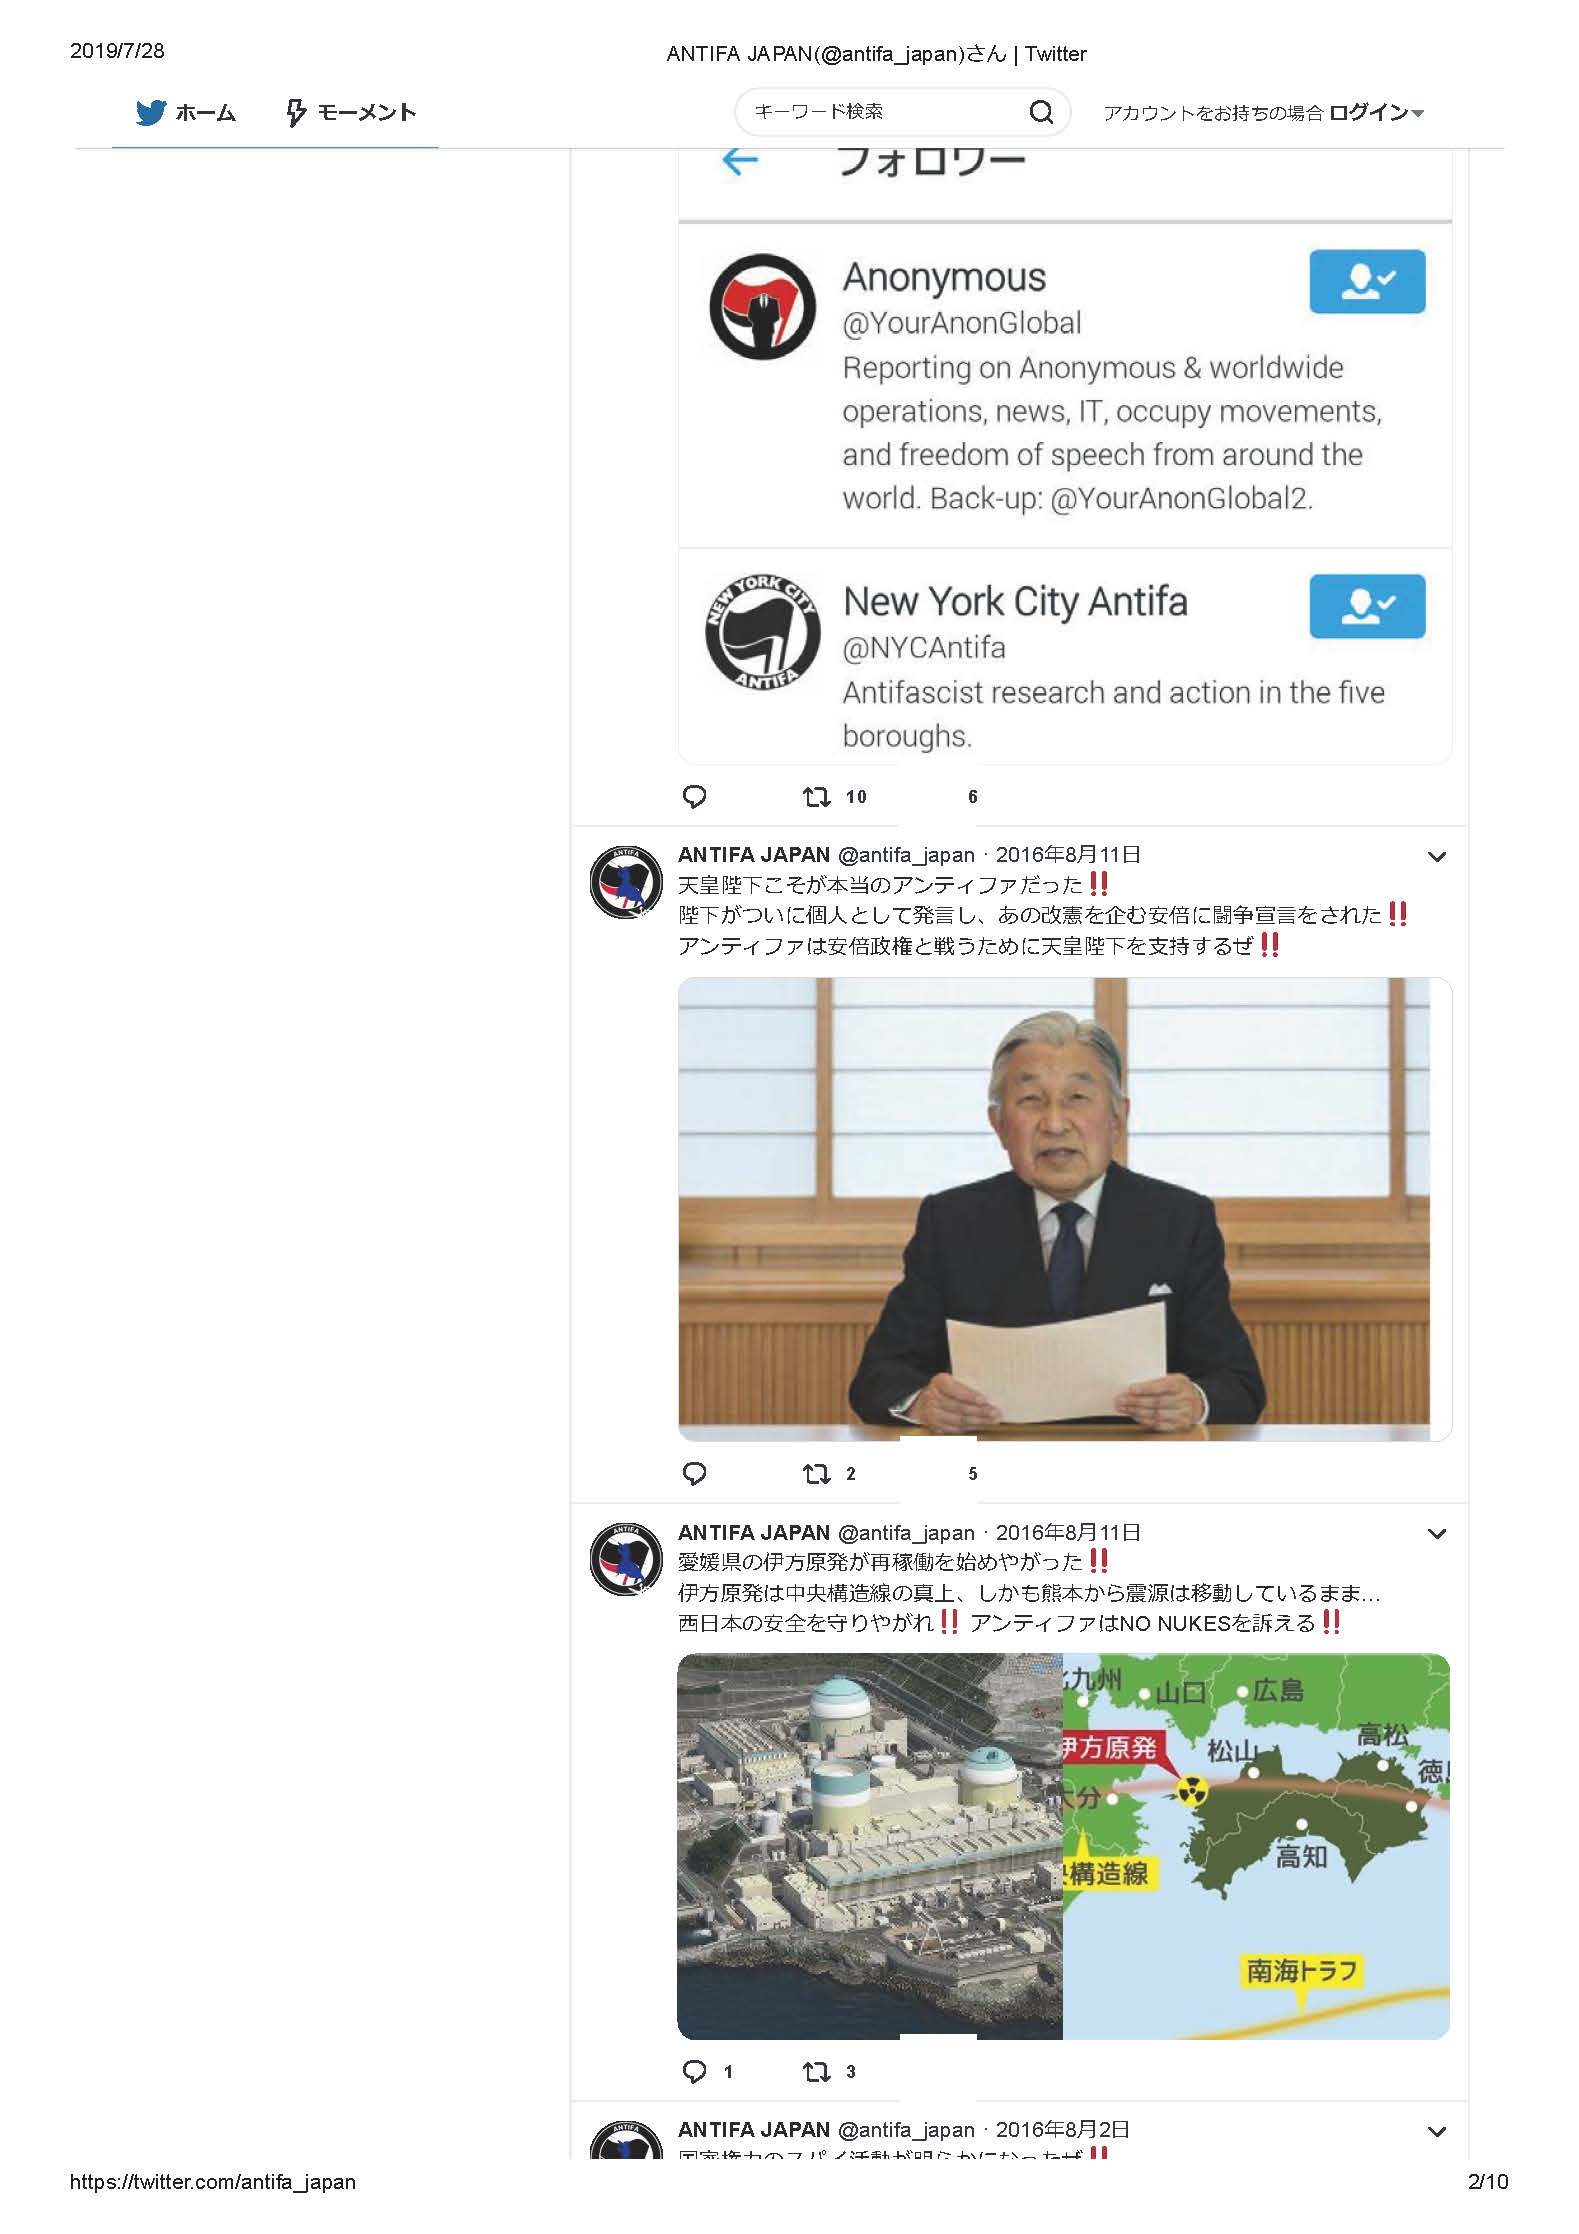Reply to the Emperor photo tweet
Viewport: 1579px width, 2234px height.
(694, 1473)
